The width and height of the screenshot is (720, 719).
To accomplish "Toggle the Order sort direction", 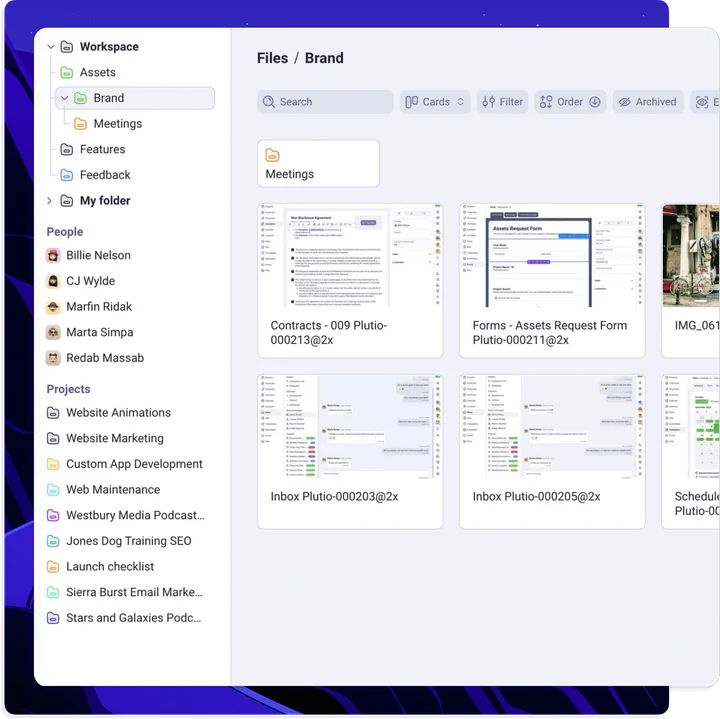I will [595, 102].
